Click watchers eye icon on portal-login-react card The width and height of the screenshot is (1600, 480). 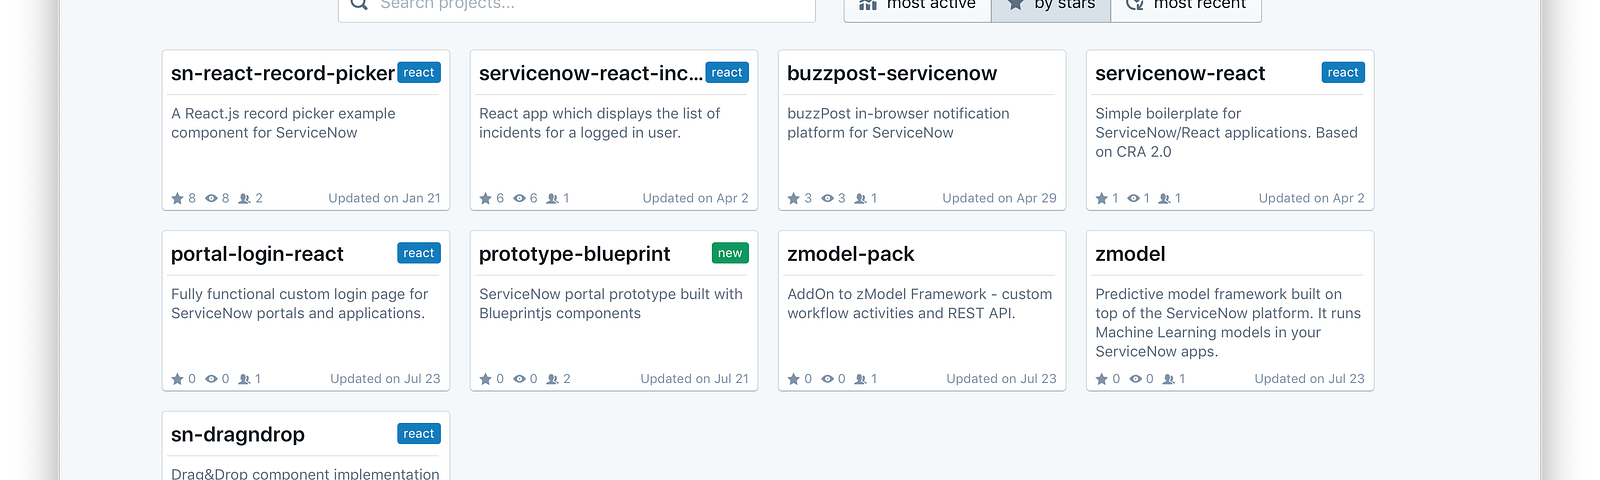click(211, 379)
